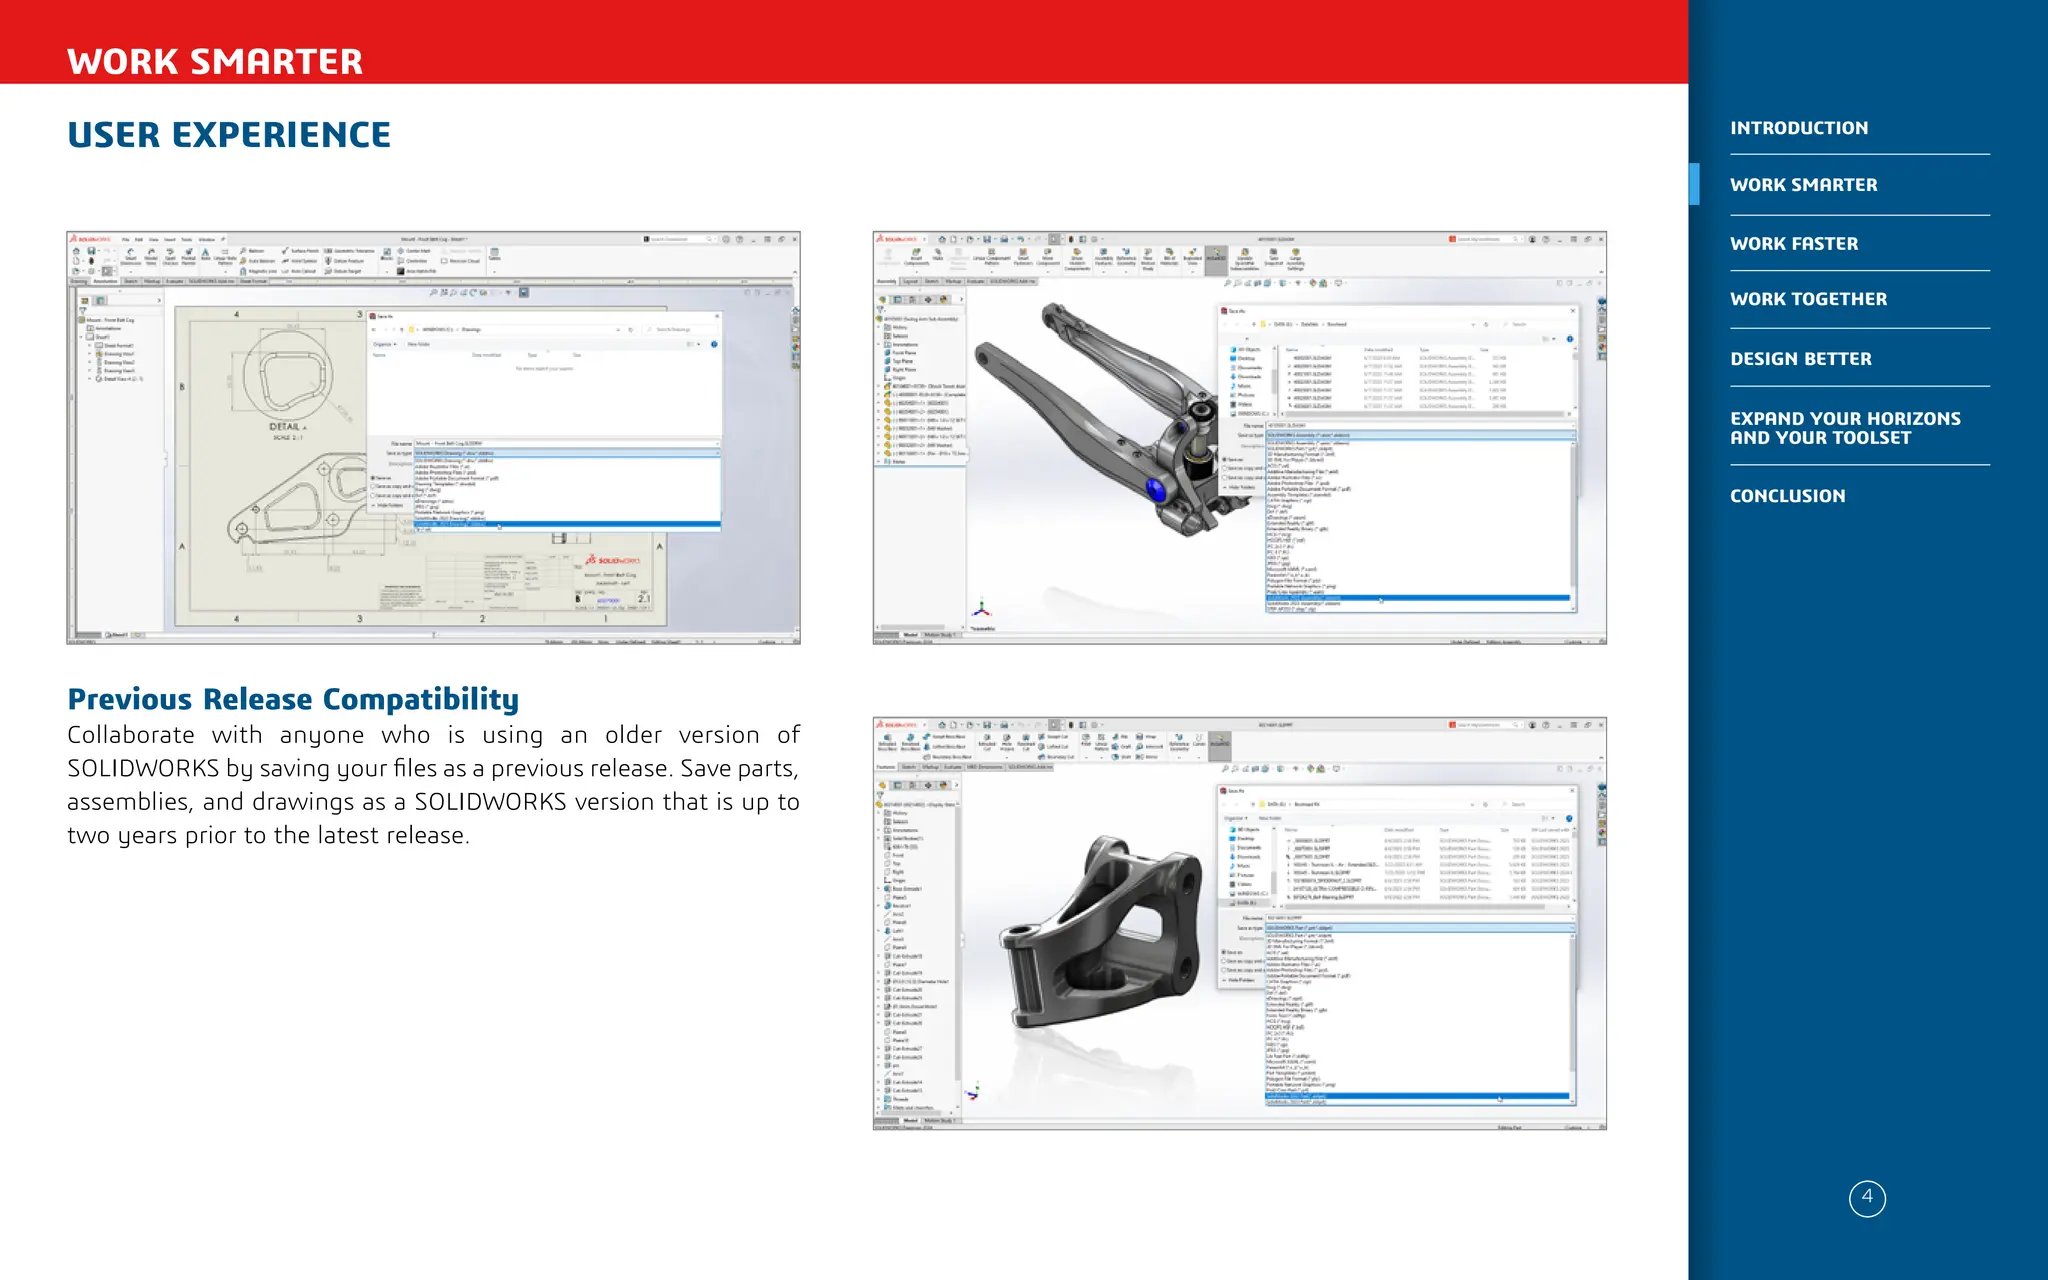2048x1280 pixels.
Task: Open the swing arm assembly screenshot thumbnail
Action: tap(1239, 438)
